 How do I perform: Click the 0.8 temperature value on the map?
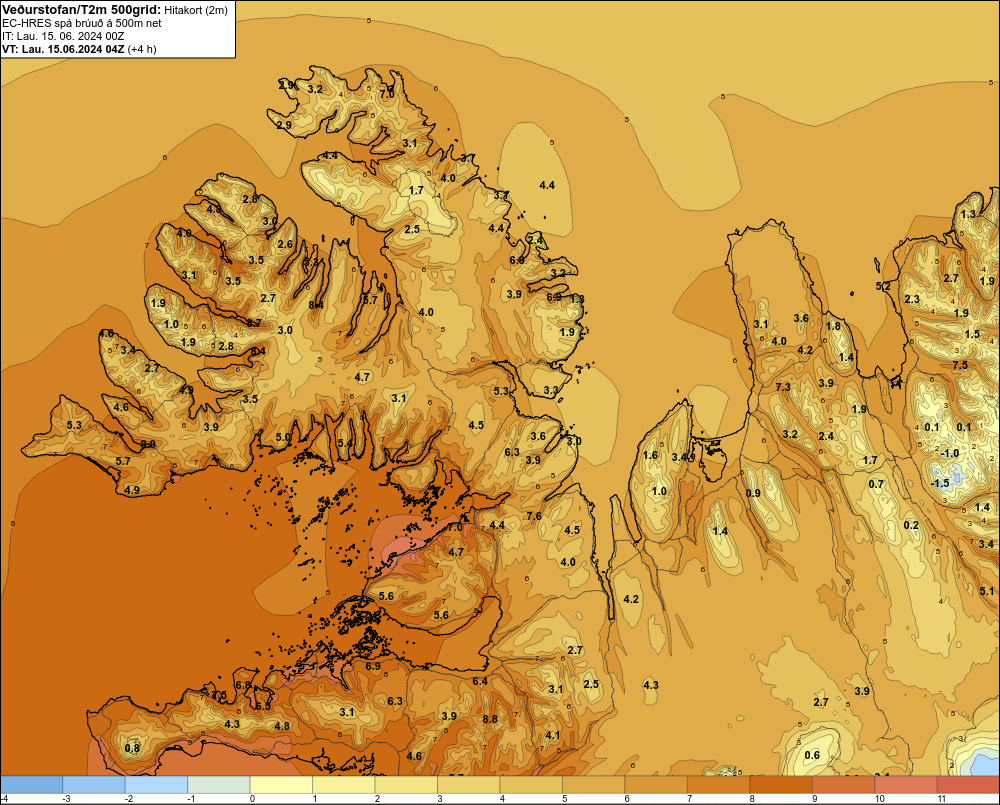pos(132,748)
